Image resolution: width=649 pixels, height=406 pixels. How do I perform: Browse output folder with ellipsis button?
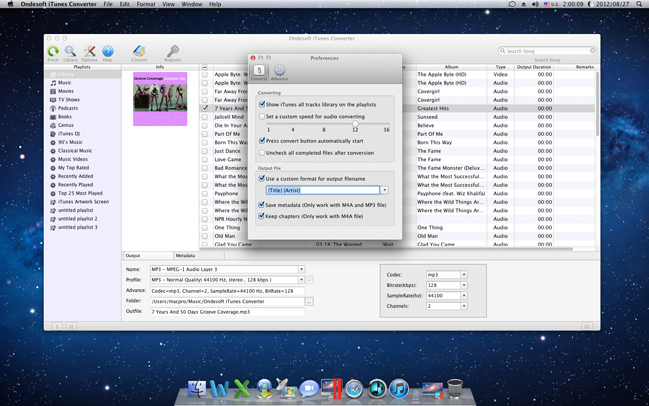click(309, 302)
